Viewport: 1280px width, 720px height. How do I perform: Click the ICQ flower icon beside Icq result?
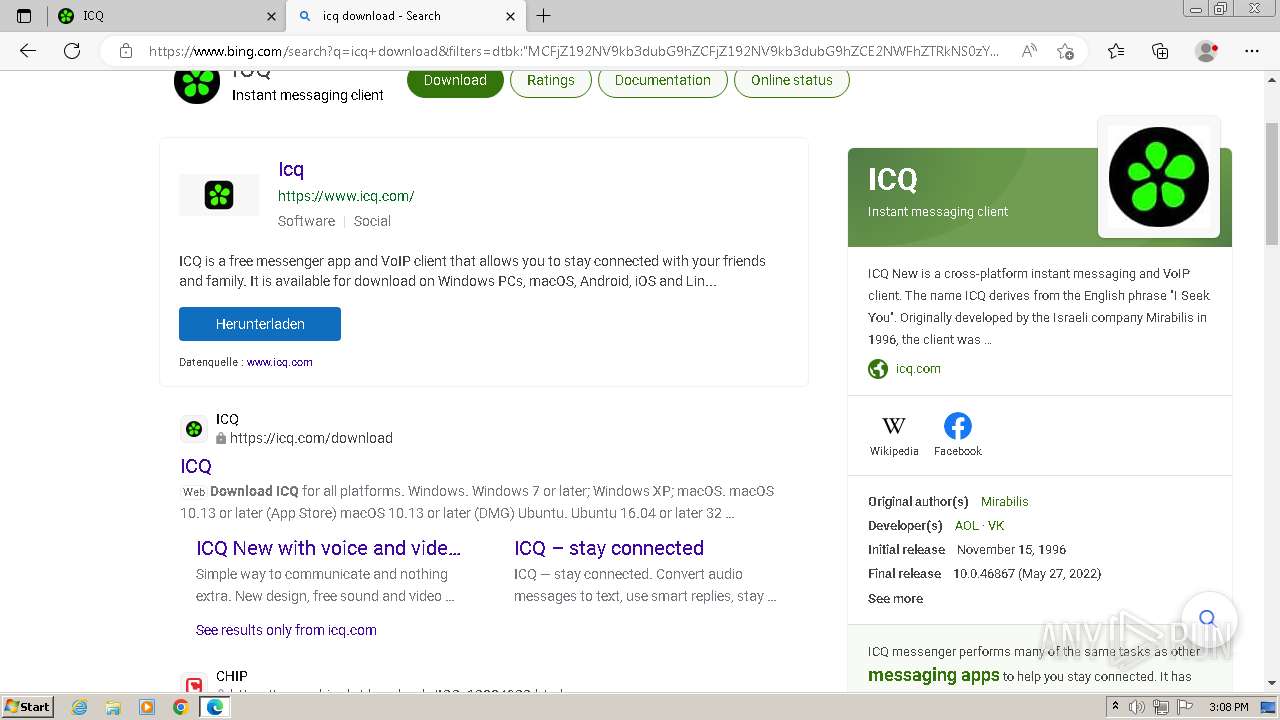click(219, 195)
